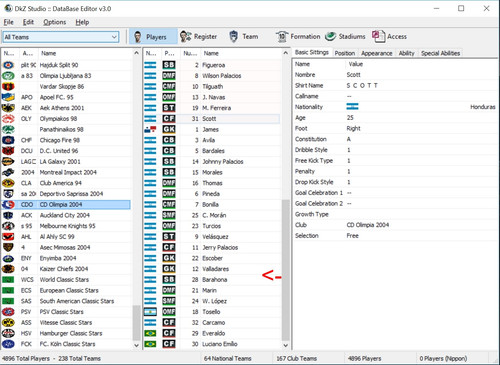Select the Montreal Impact 2004 team row
Image resolution: width=500 pixels, height=365 pixels.
click(66, 172)
